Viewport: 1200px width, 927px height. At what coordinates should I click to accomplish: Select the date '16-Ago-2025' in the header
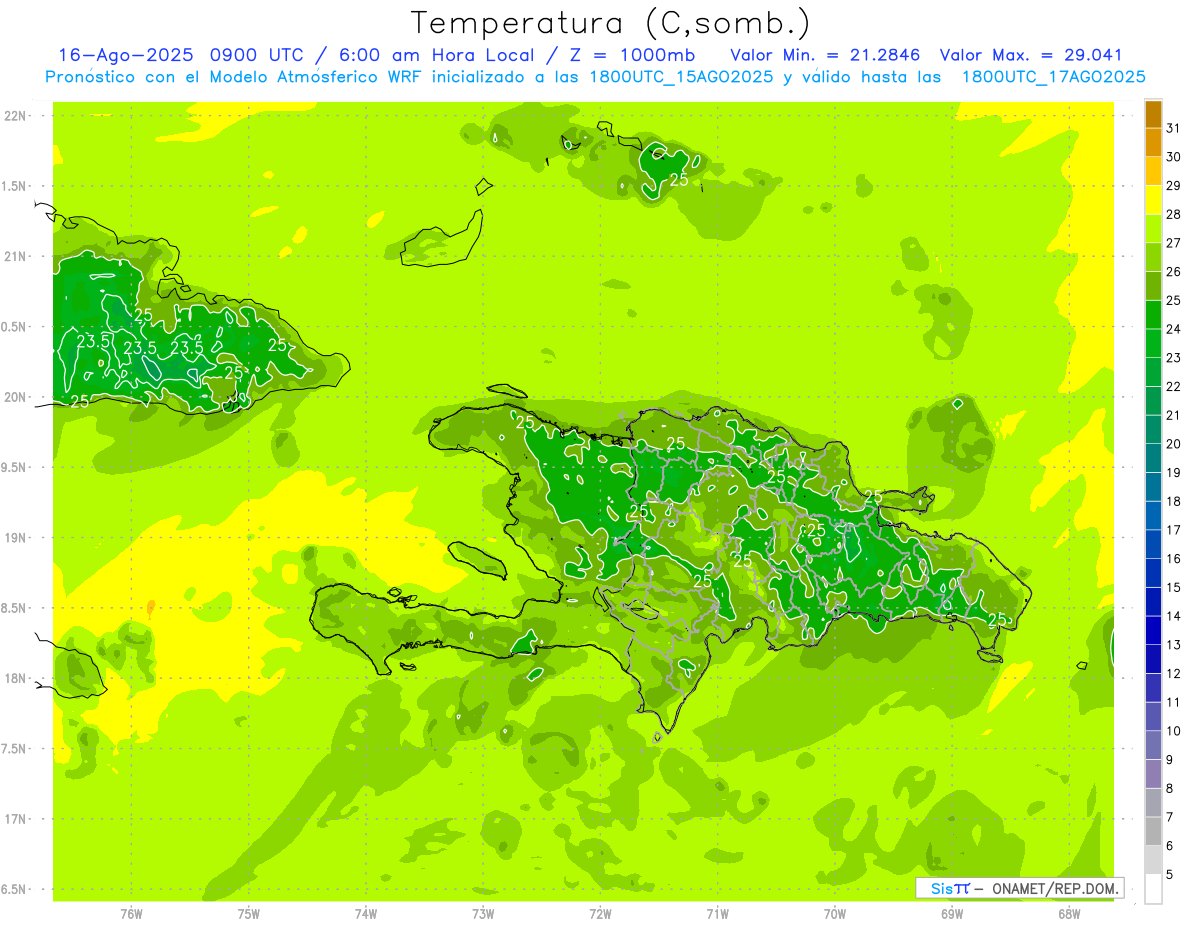point(125,55)
